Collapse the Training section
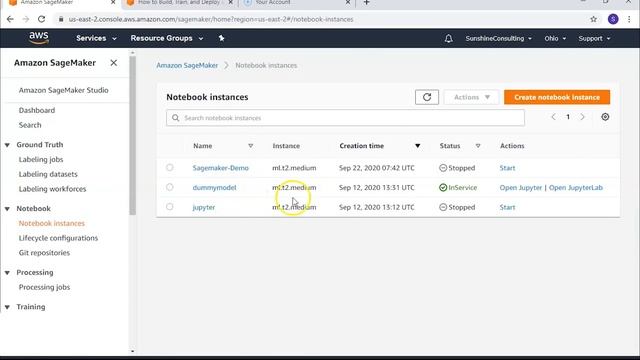 [7, 307]
